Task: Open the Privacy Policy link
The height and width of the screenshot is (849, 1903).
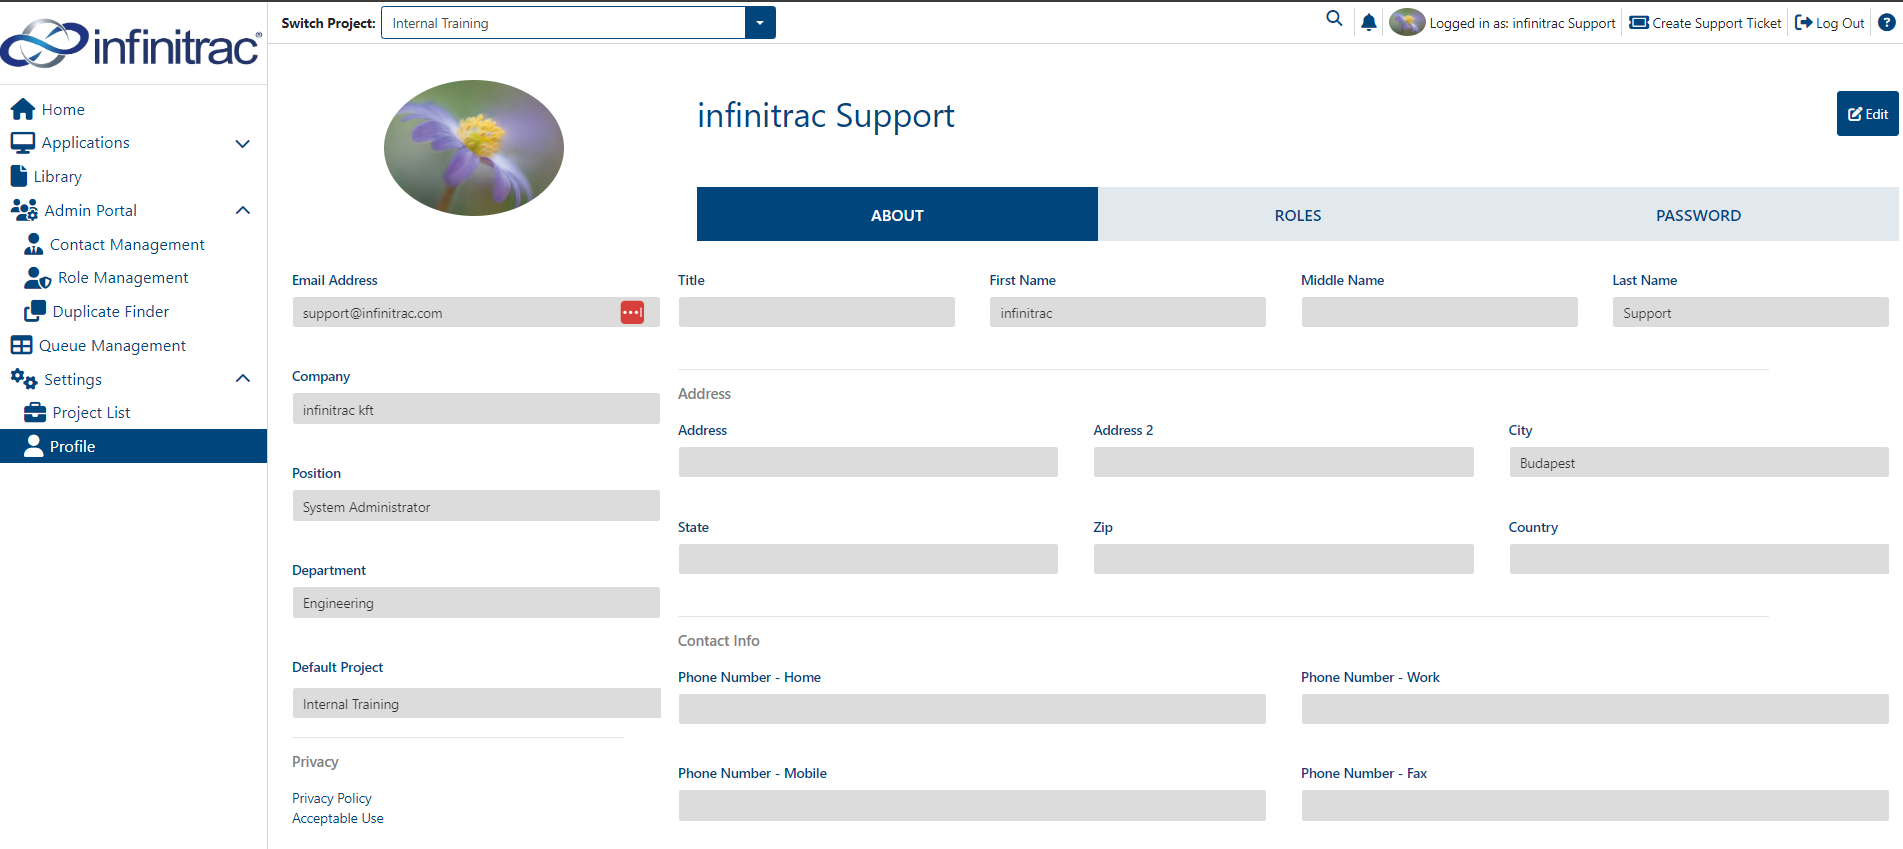Action: (x=332, y=798)
